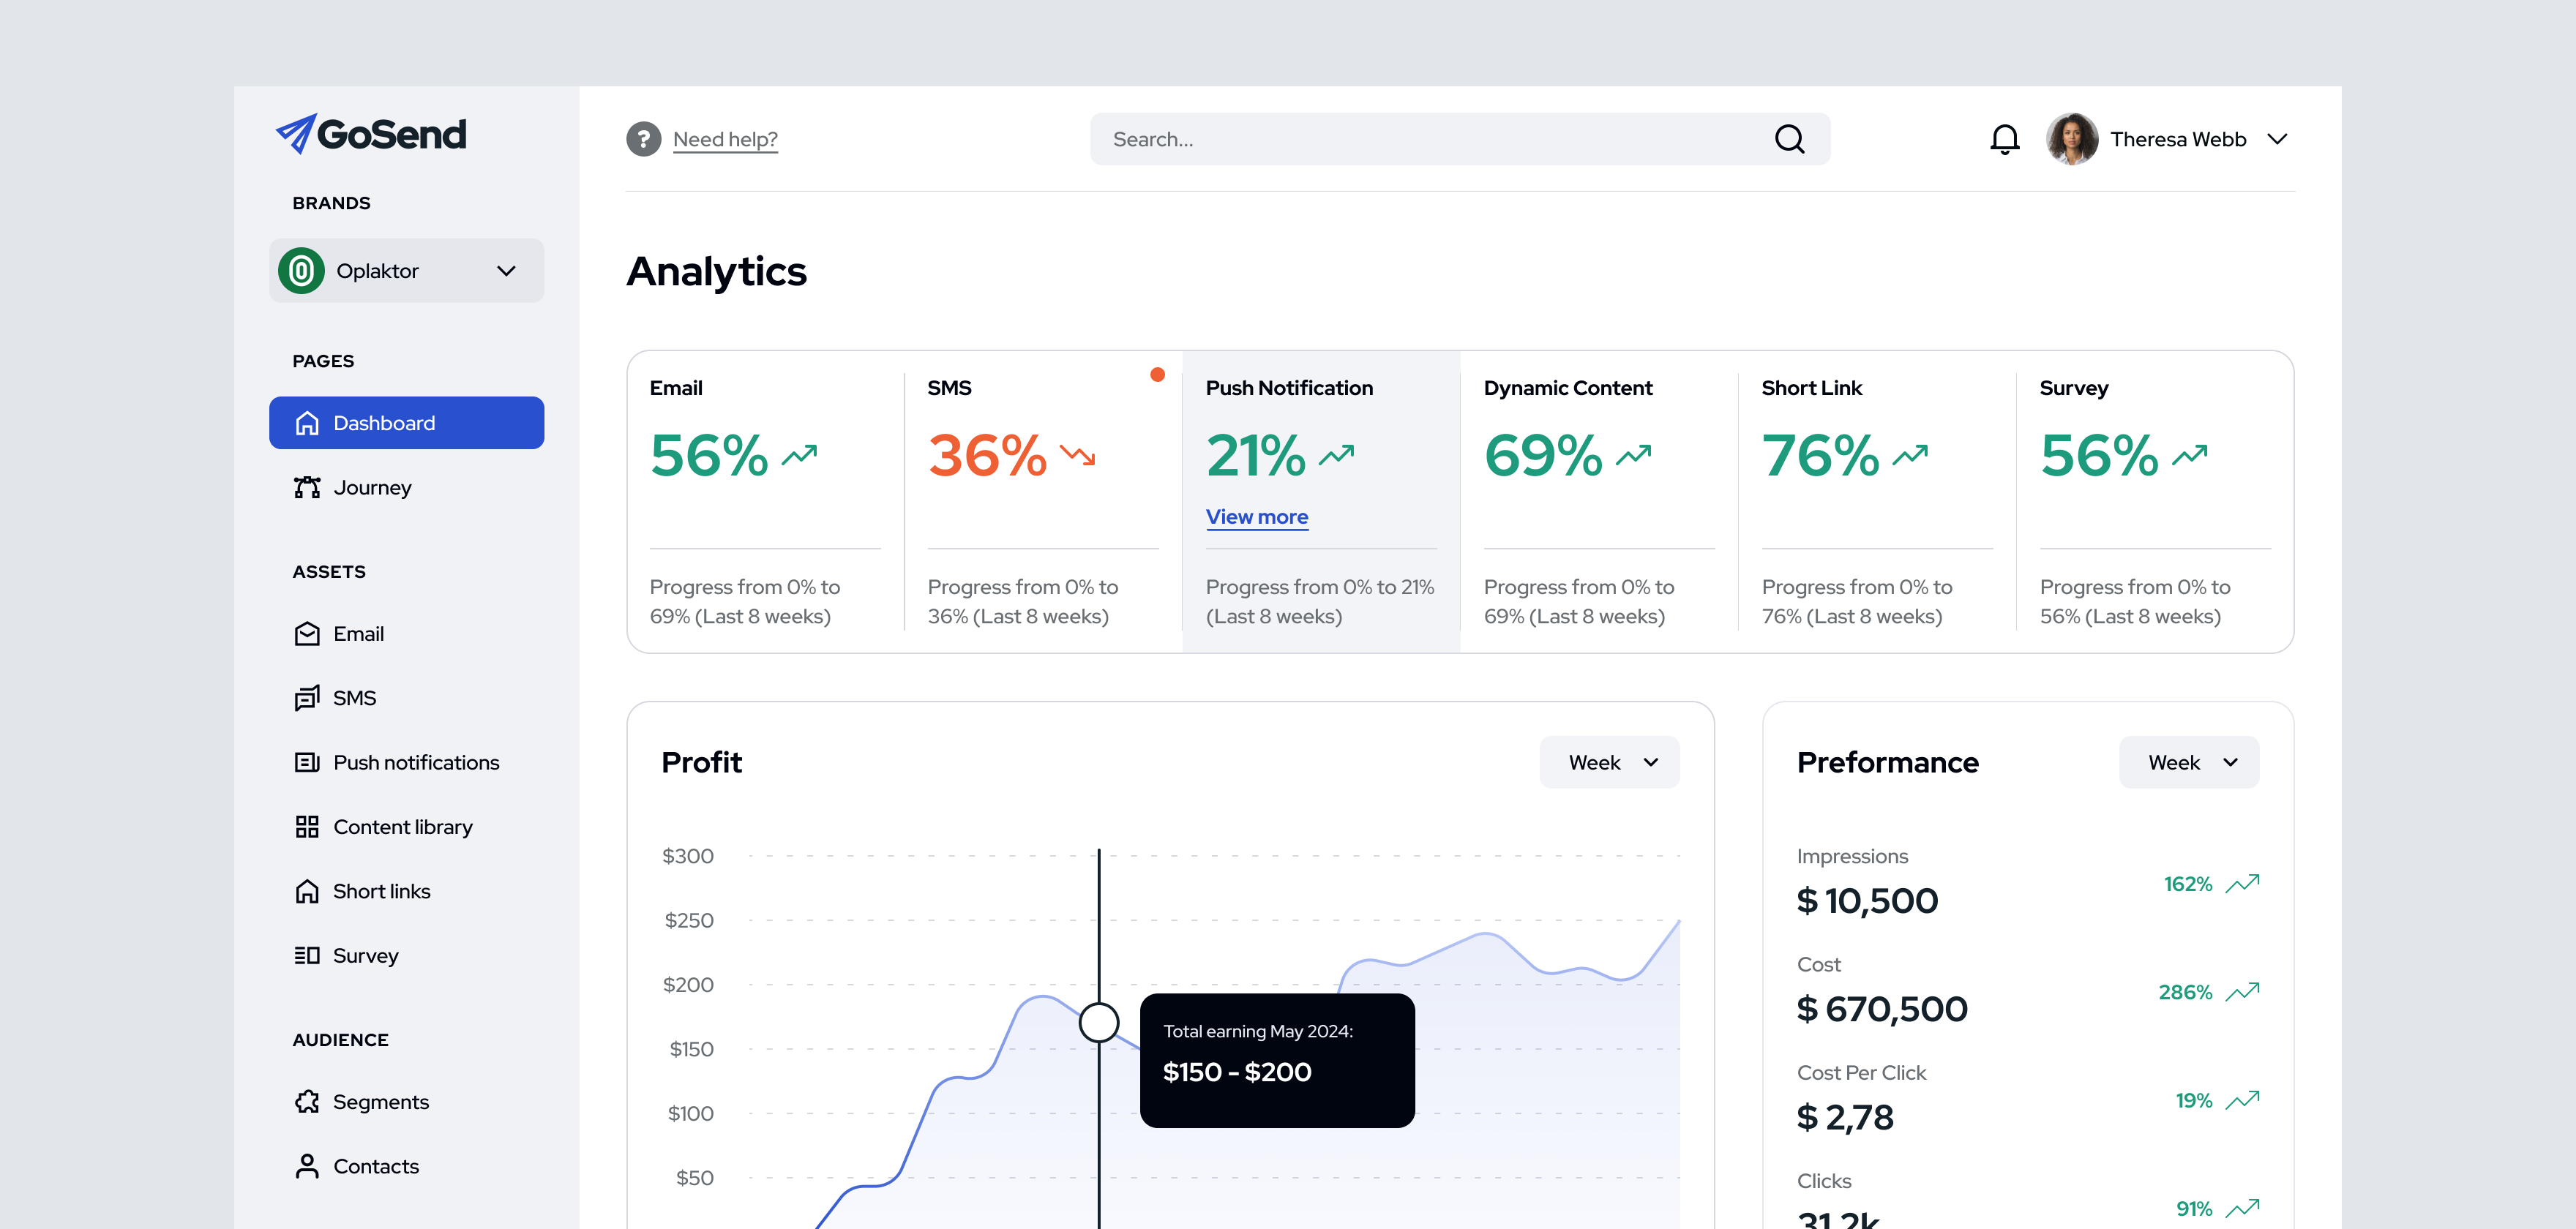
Task: Open the Survey page in sidebar
Action: coord(365,956)
